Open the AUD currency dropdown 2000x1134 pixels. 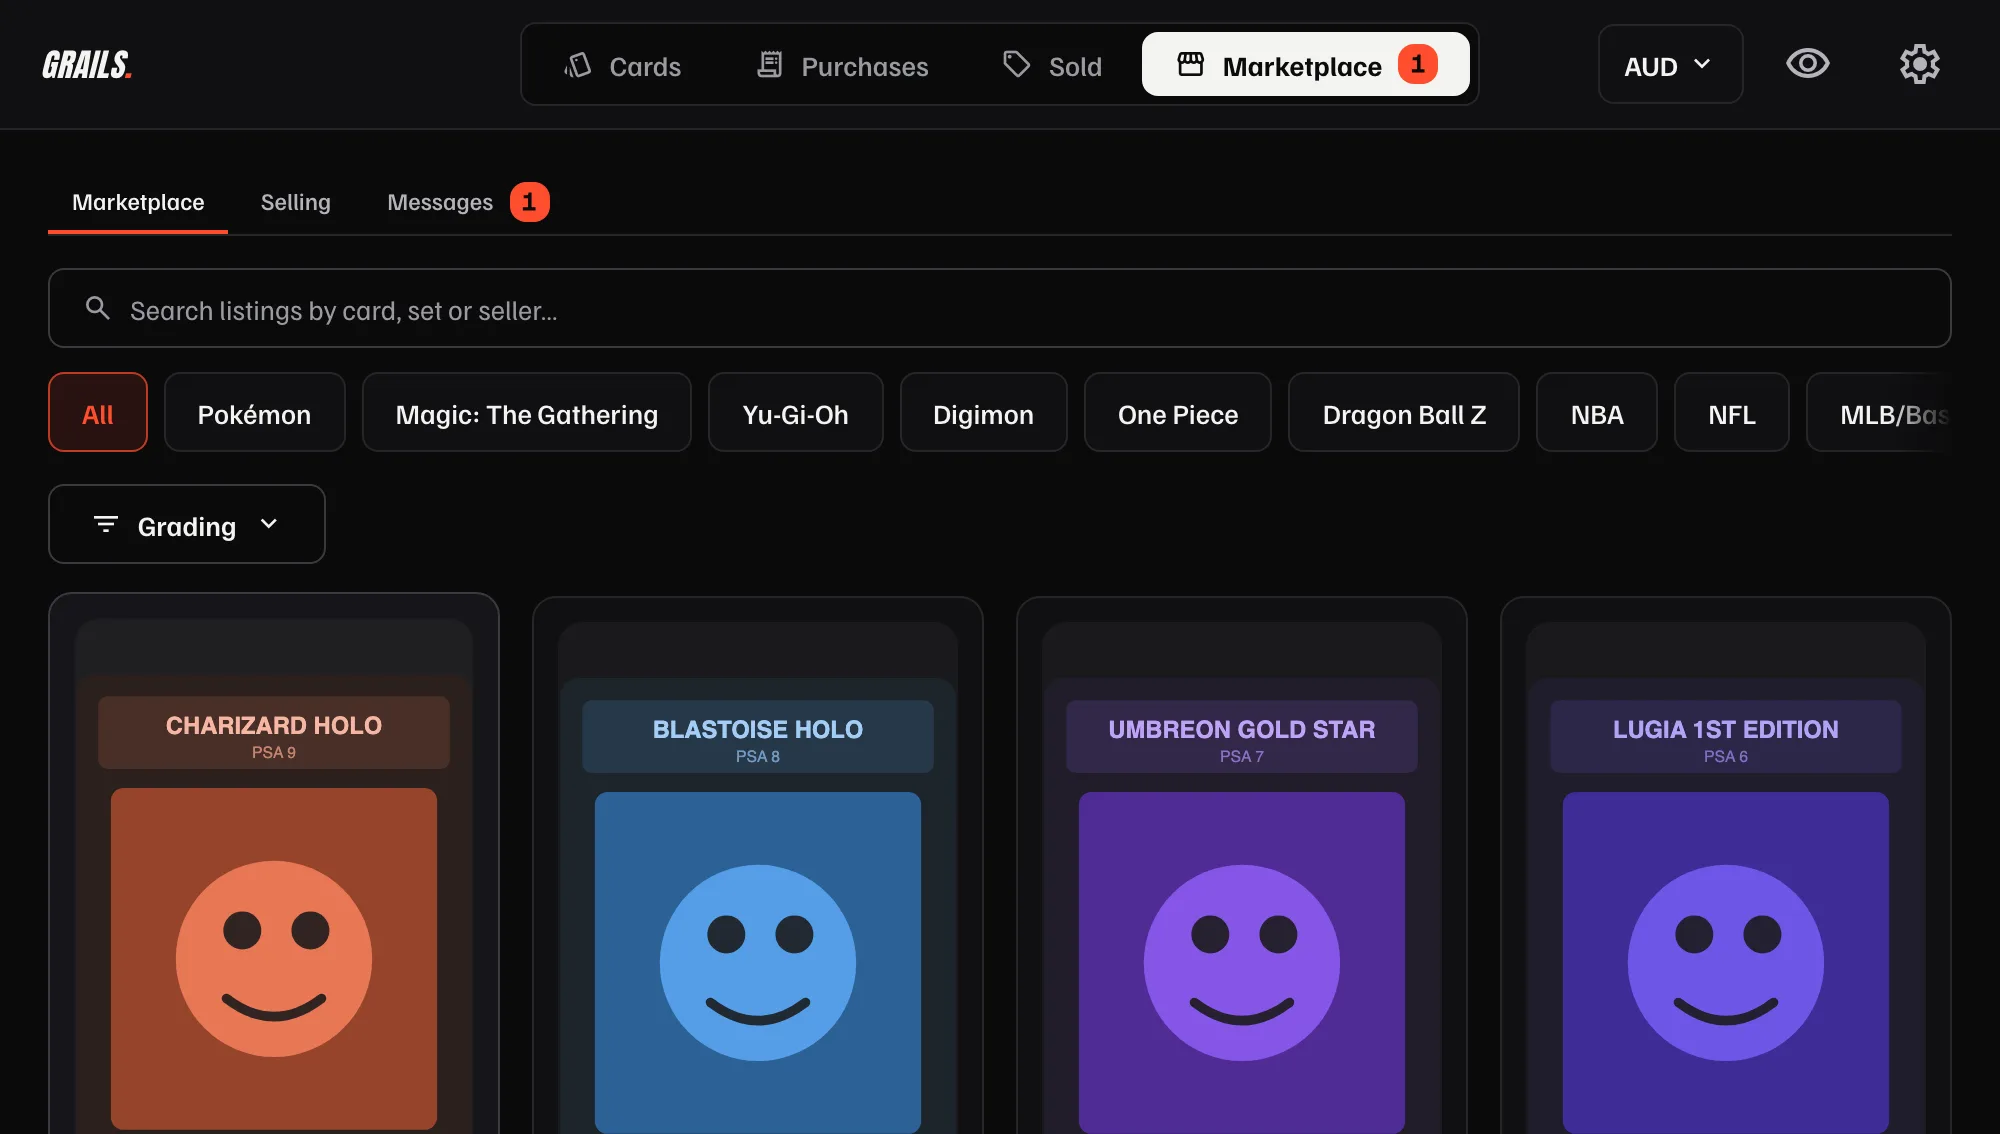[x=1670, y=65]
